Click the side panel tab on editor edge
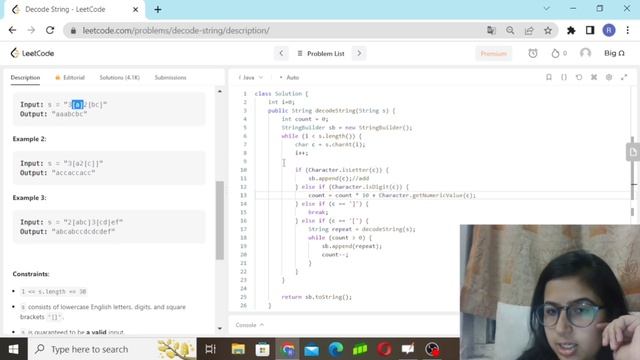The image size is (640, 360). pyautogui.click(x=633, y=152)
